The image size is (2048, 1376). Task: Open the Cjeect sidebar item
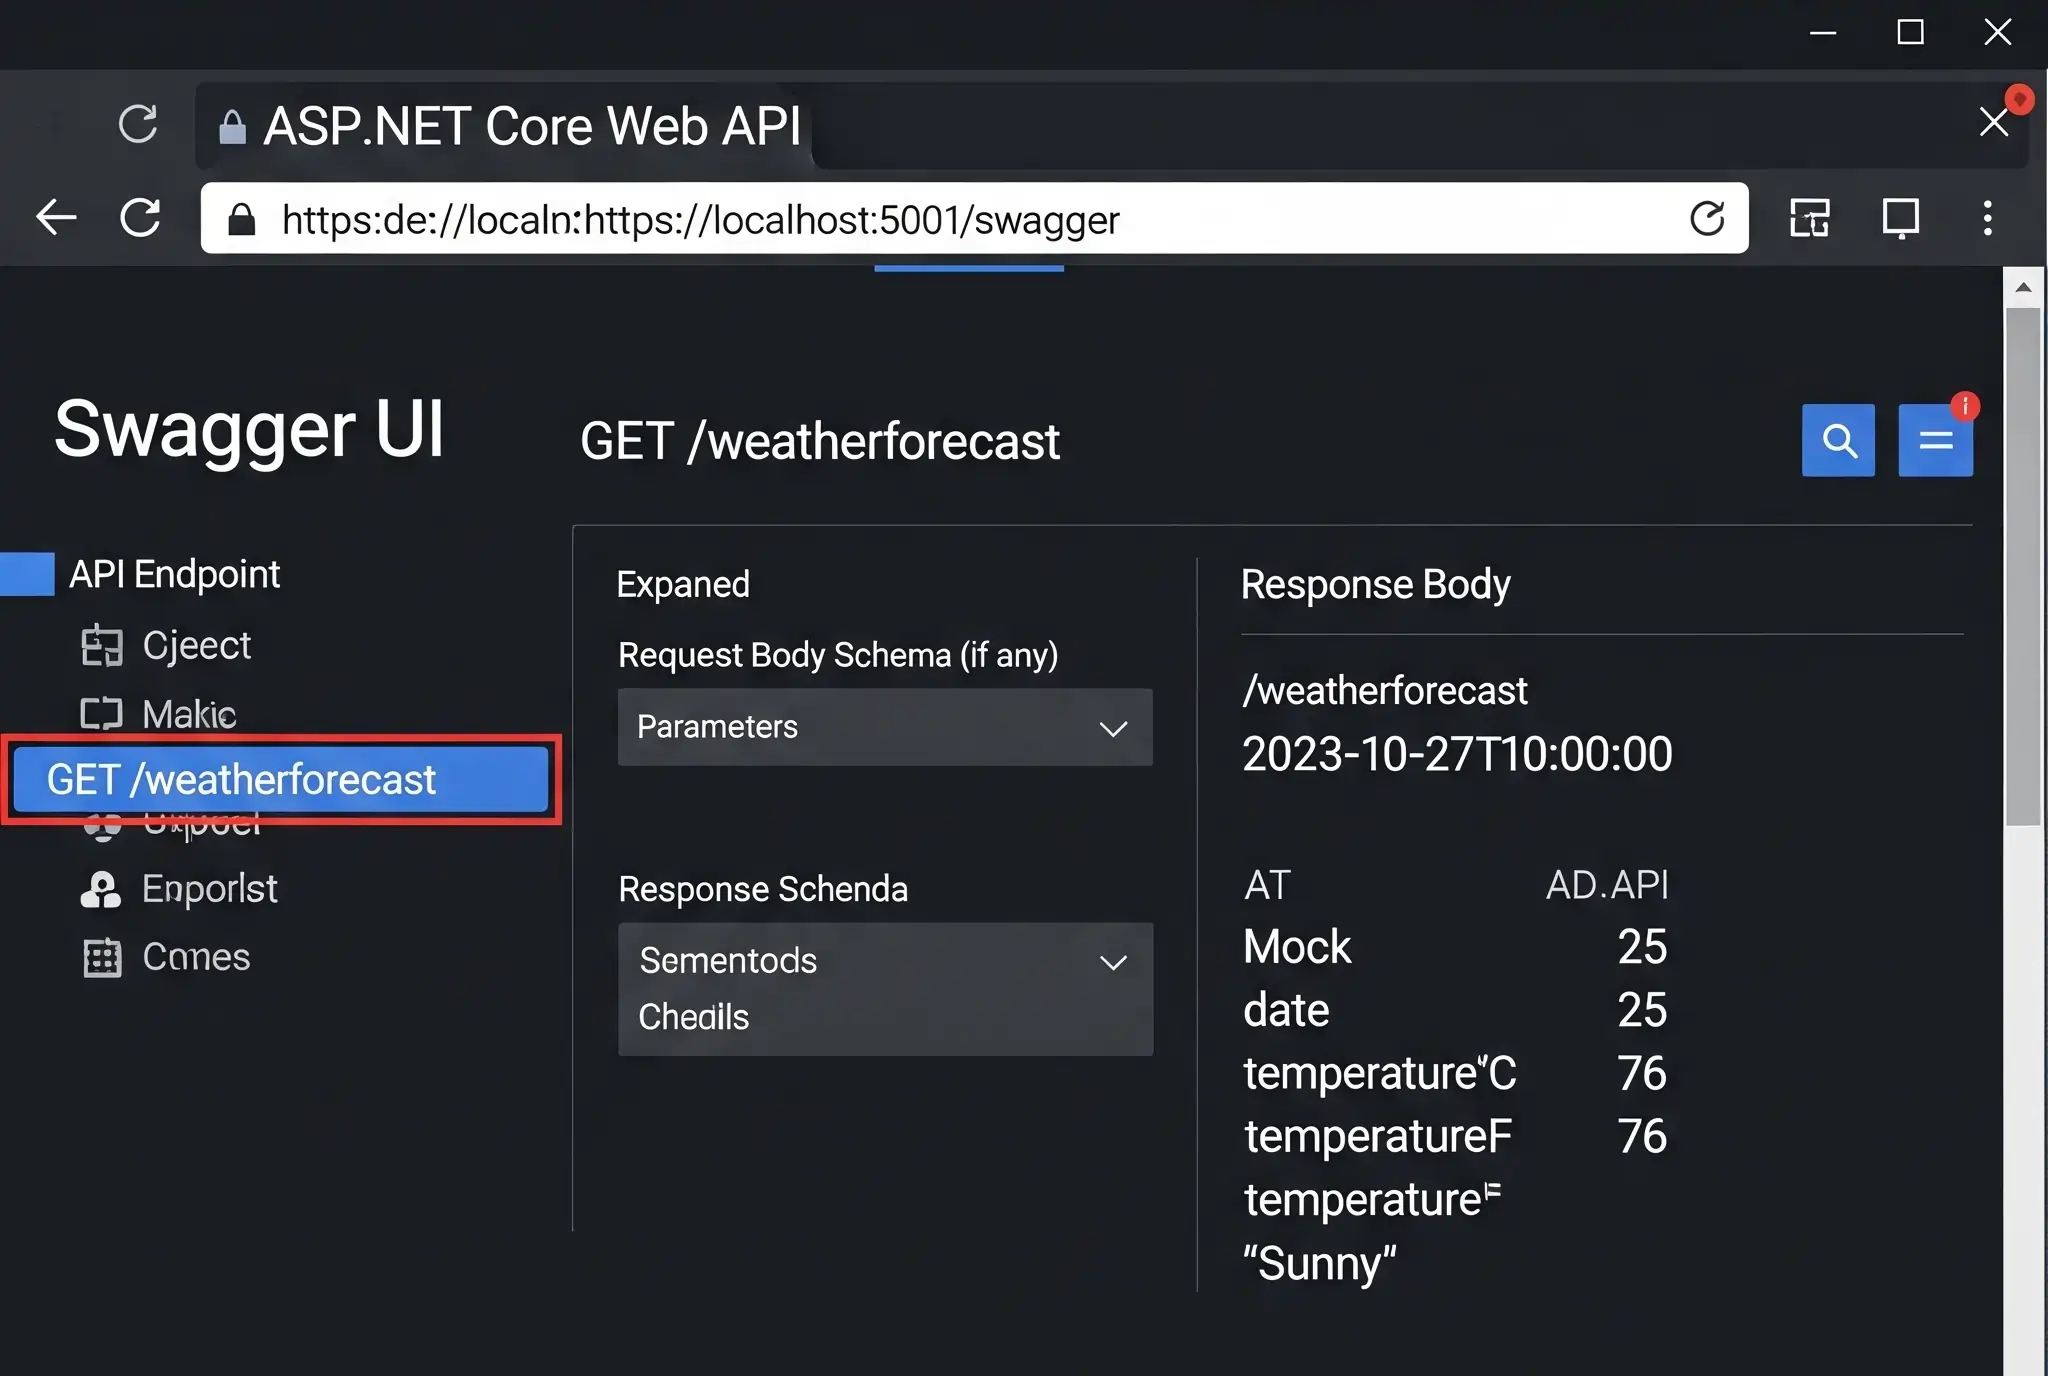(x=196, y=646)
